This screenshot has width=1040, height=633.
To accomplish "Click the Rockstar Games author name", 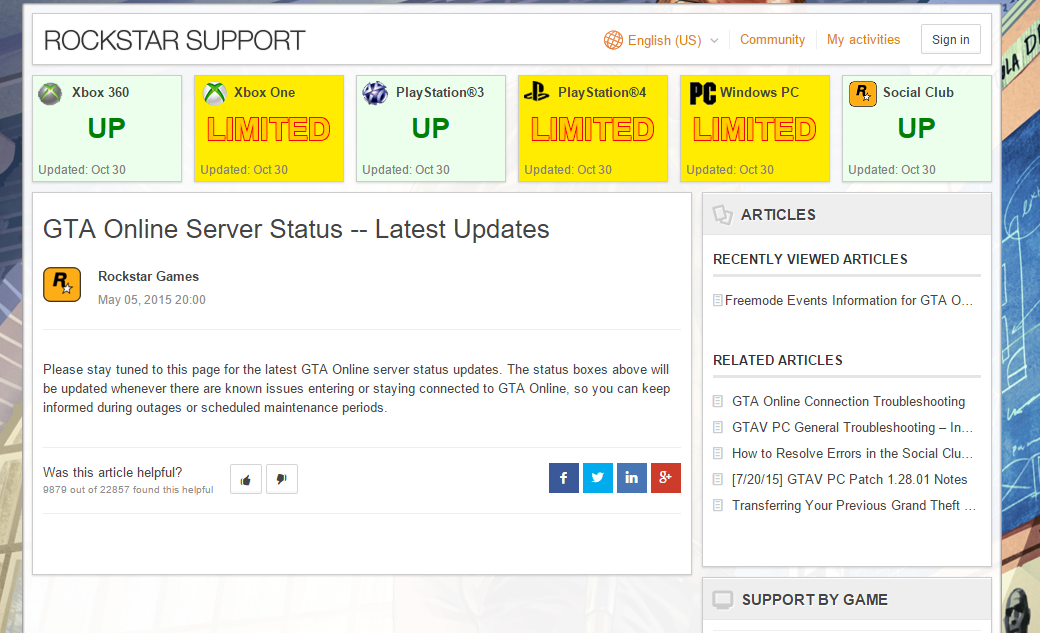I will coord(149,276).
